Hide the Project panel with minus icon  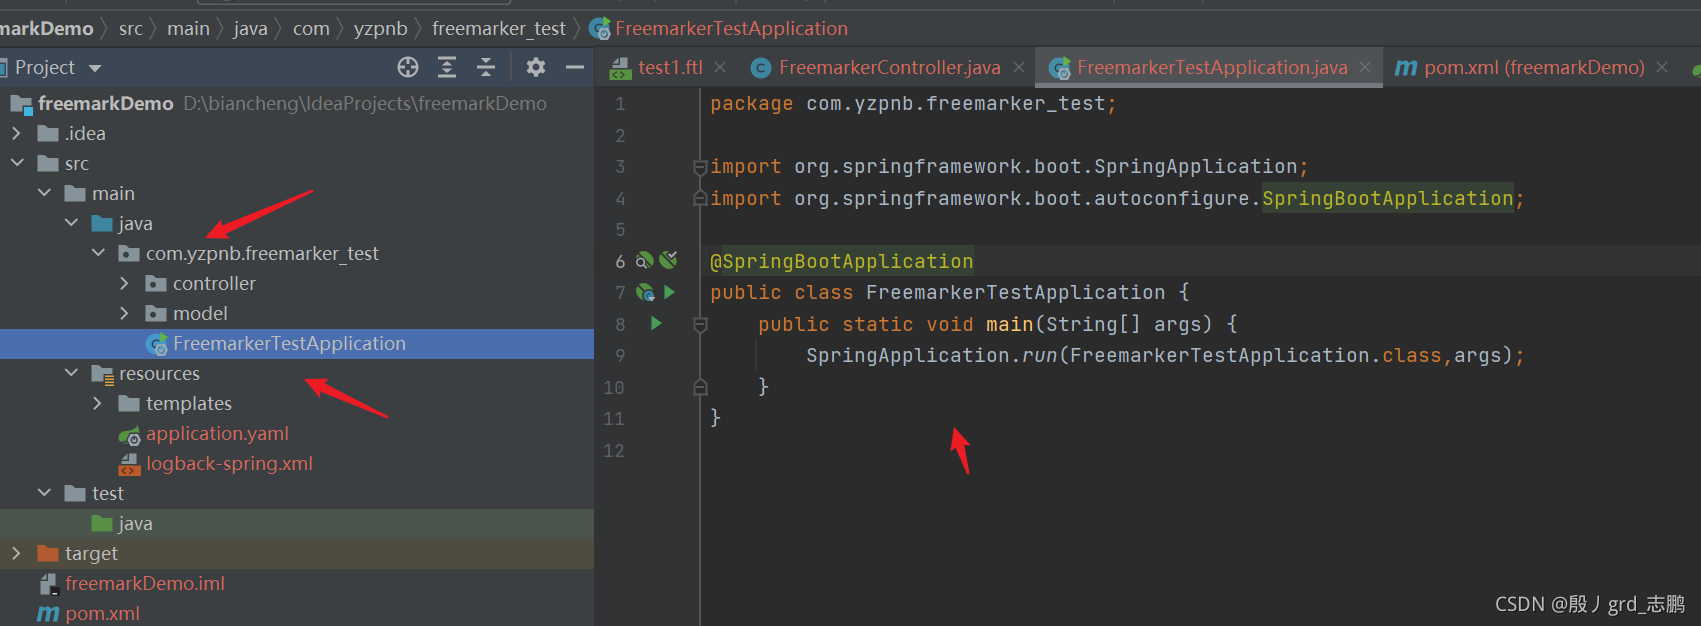pos(574,67)
